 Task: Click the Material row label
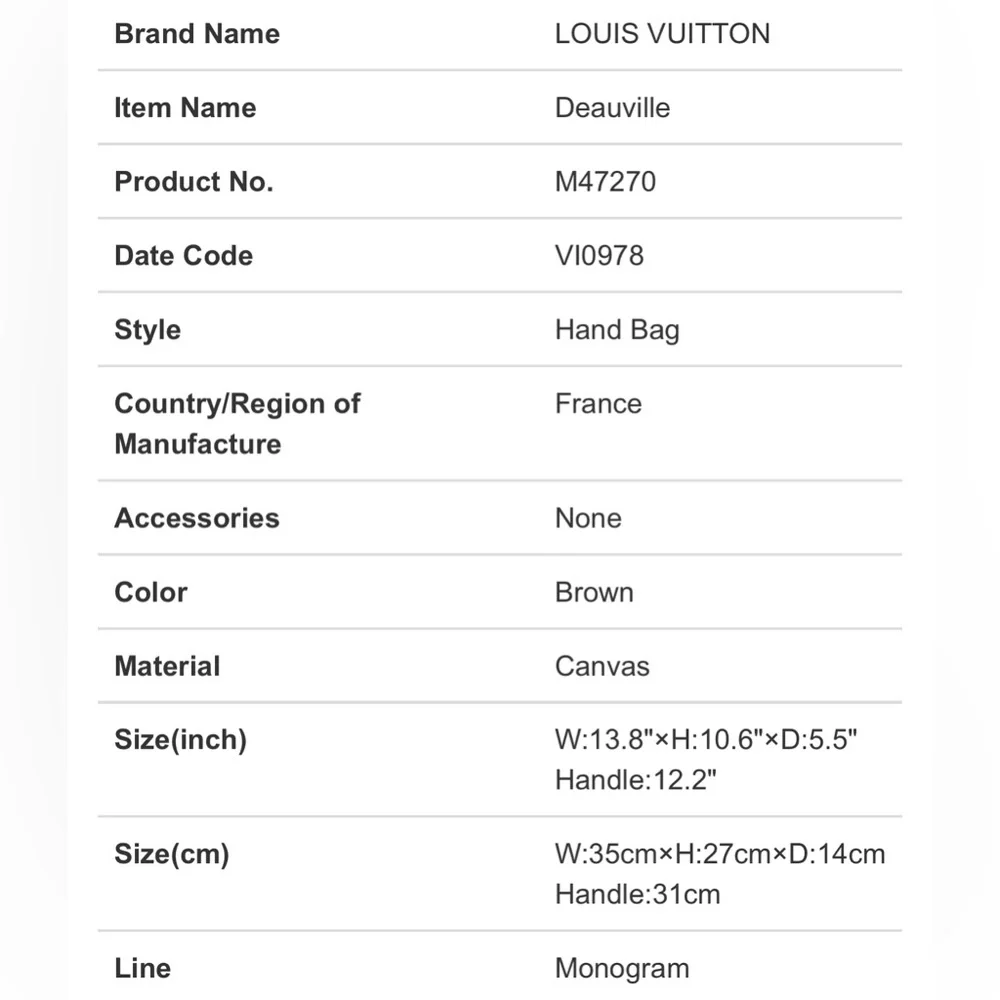coord(167,666)
